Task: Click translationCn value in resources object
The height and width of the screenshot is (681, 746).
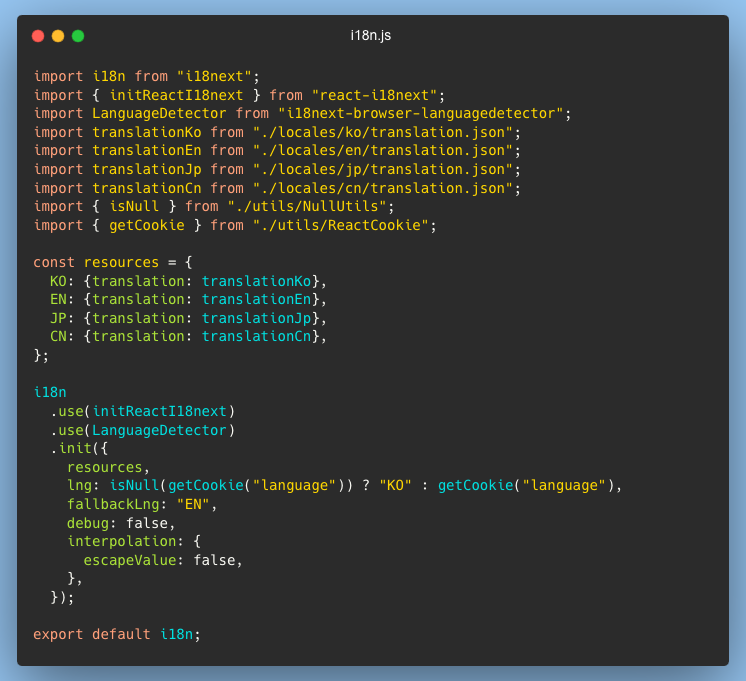Action: pos(256,337)
